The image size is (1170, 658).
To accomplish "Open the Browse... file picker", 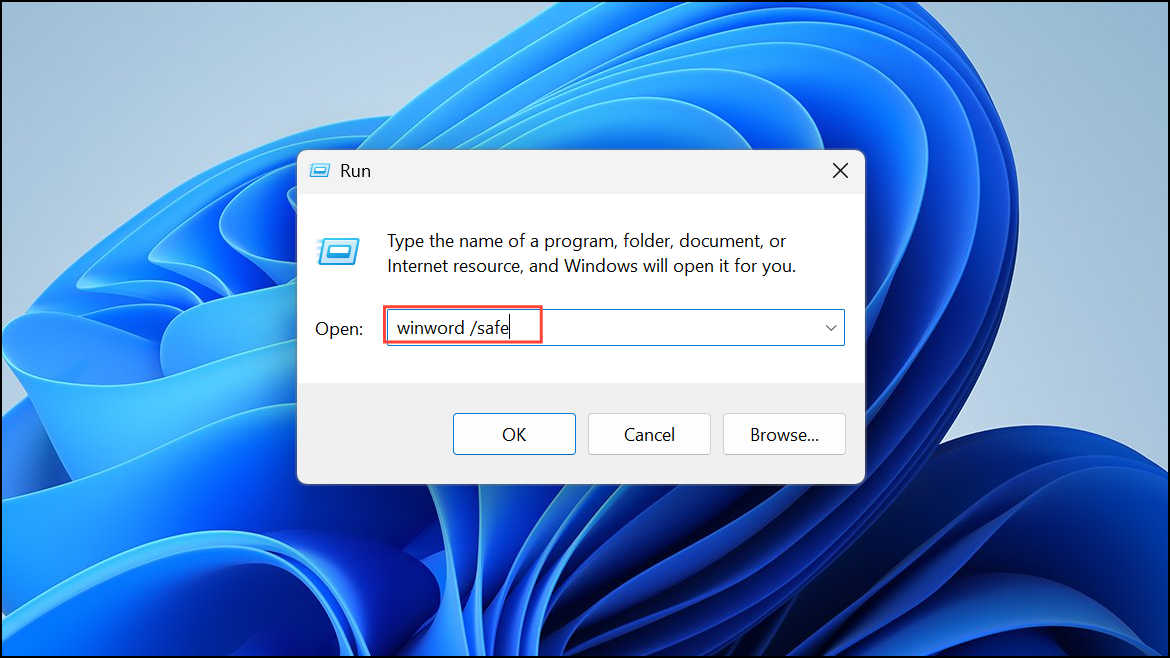I will pyautogui.click(x=784, y=434).
